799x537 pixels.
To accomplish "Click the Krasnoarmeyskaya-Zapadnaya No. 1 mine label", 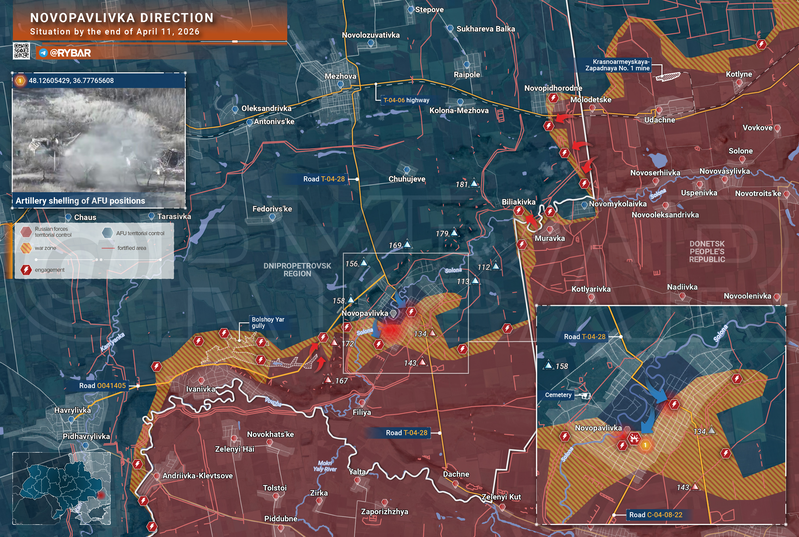I will (616, 65).
